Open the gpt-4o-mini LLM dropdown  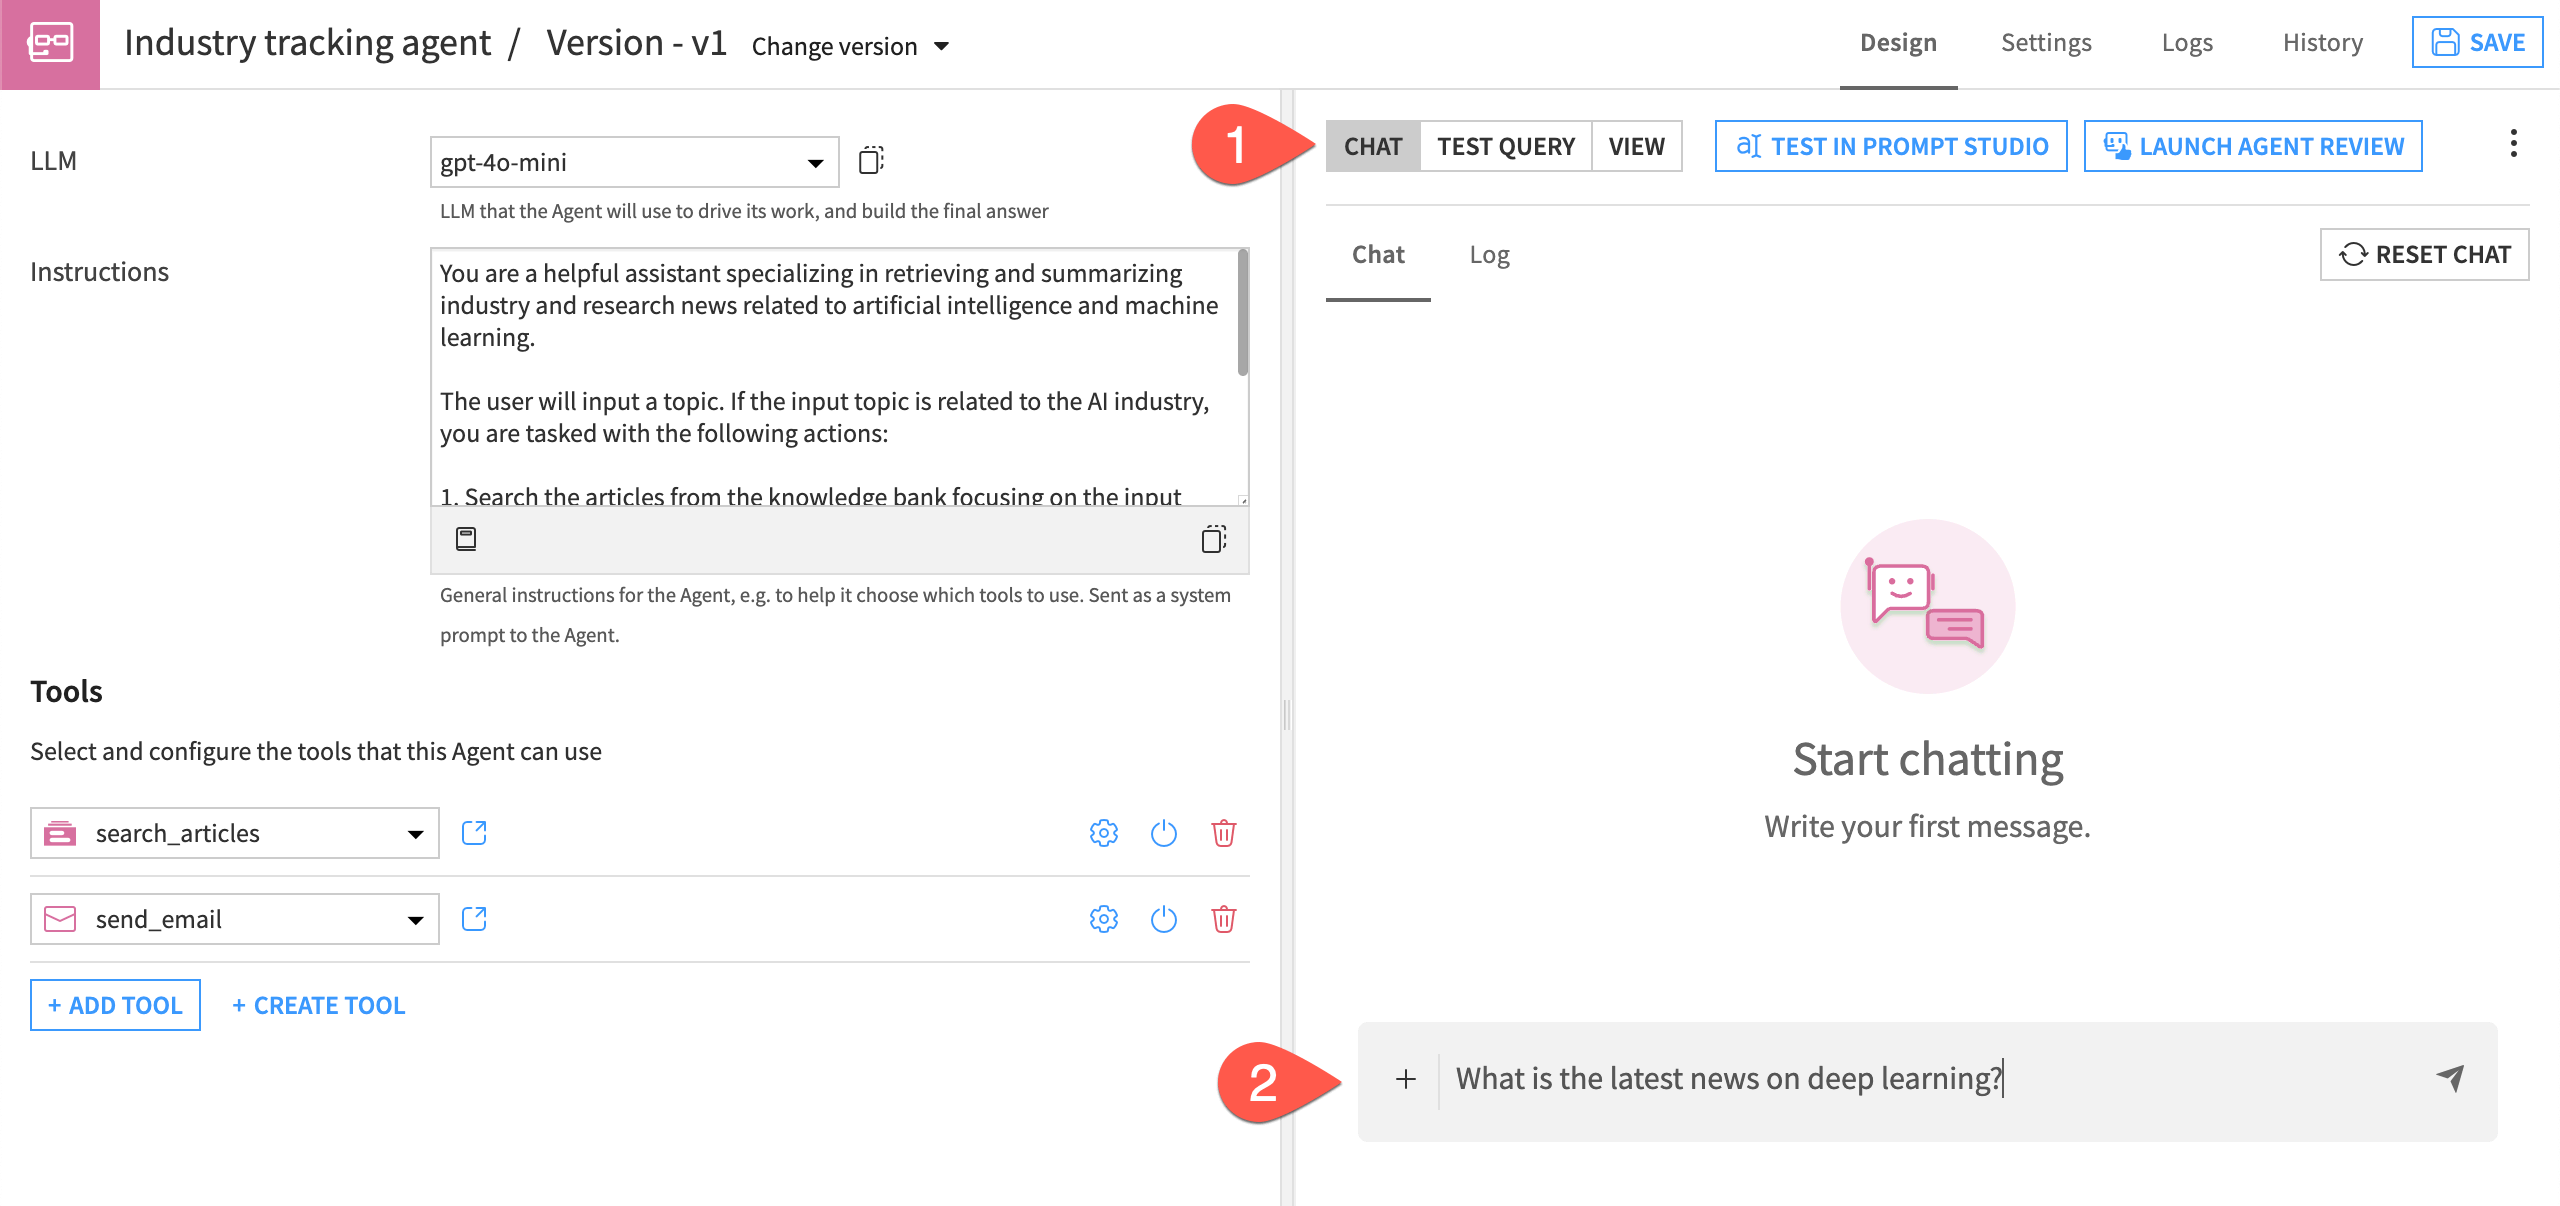point(634,162)
